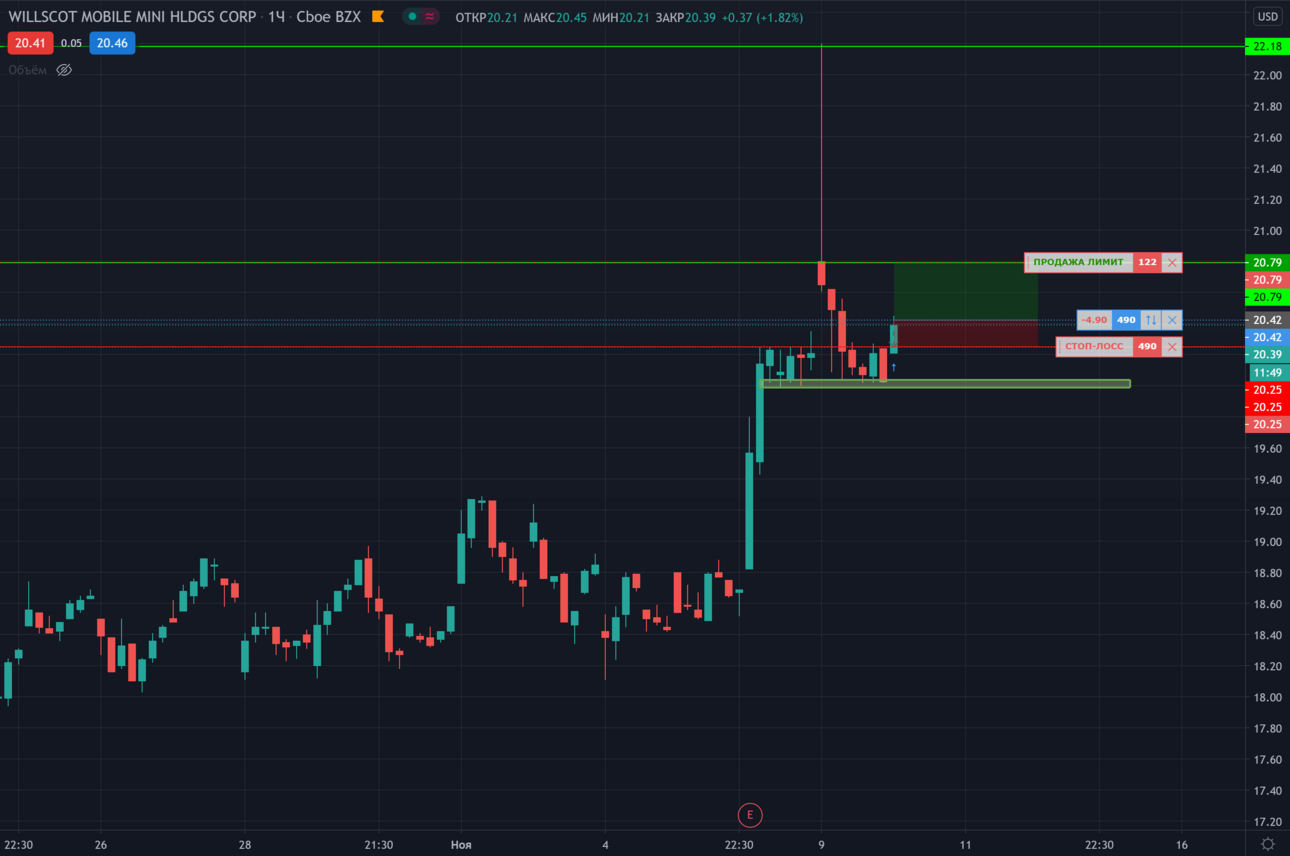Open symbol search via WILLSCOT MOBILE MINI title

click(132, 17)
